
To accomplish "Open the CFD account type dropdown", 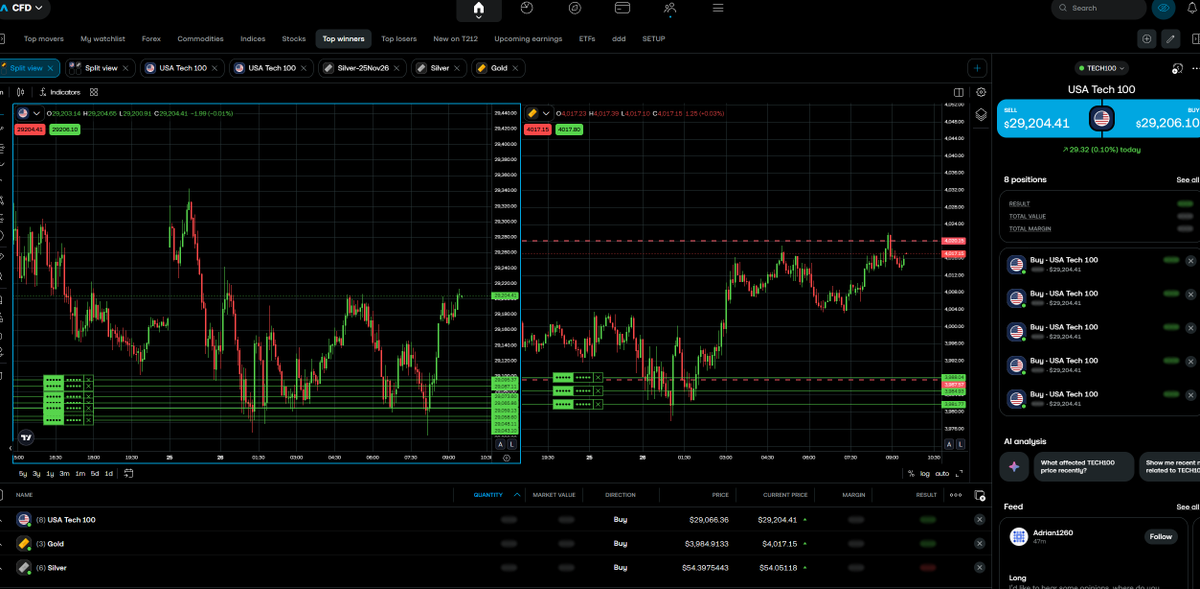I will point(23,8).
